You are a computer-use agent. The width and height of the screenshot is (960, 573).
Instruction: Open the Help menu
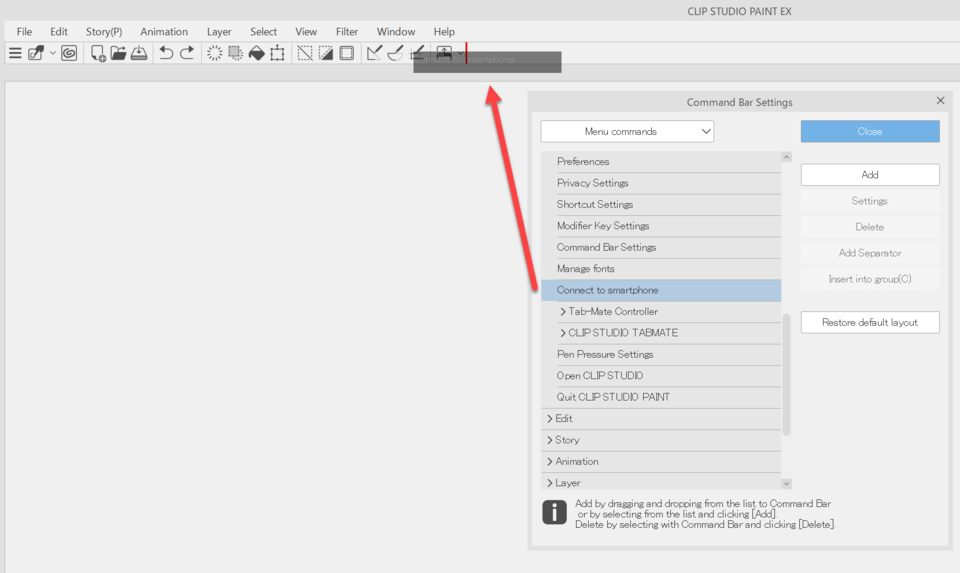[444, 32]
